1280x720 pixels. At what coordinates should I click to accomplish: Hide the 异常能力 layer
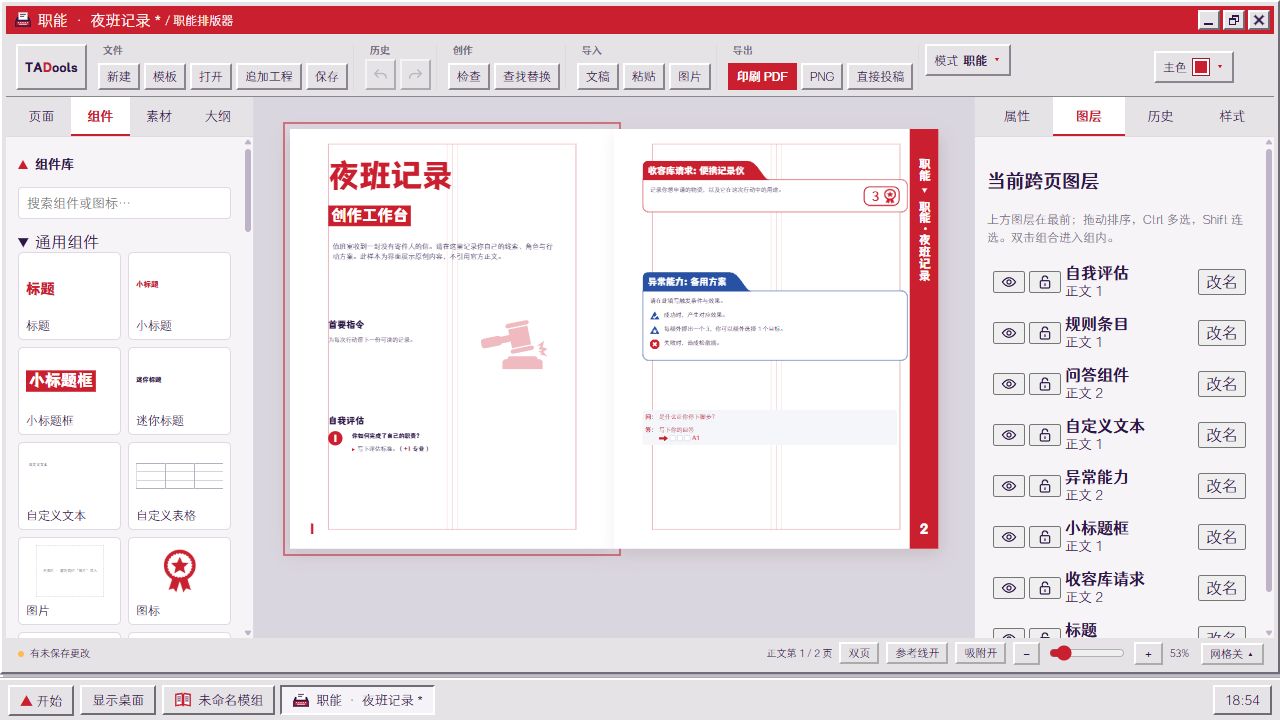coord(1009,486)
